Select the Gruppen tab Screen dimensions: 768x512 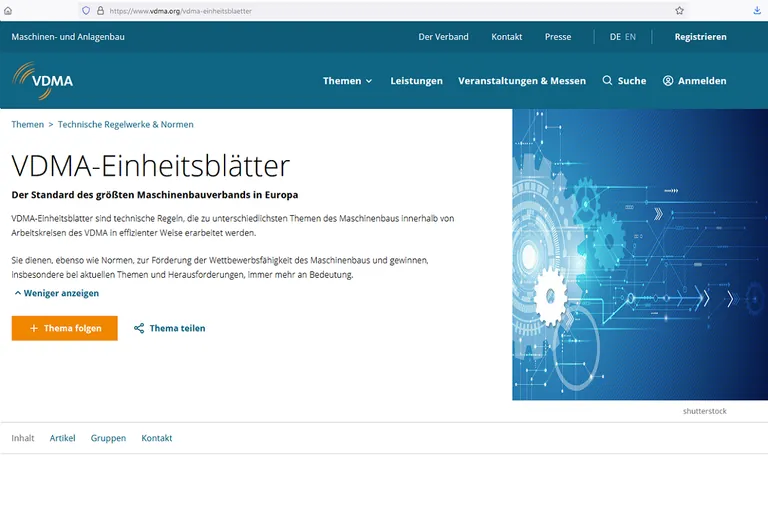(x=108, y=438)
